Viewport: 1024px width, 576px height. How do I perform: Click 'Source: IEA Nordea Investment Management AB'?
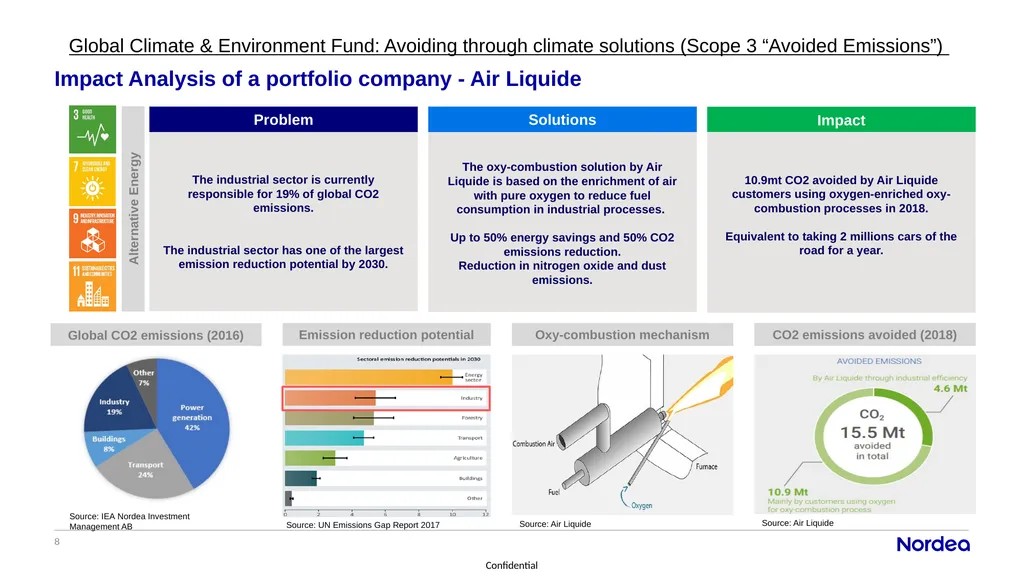click(x=129, y=521)
